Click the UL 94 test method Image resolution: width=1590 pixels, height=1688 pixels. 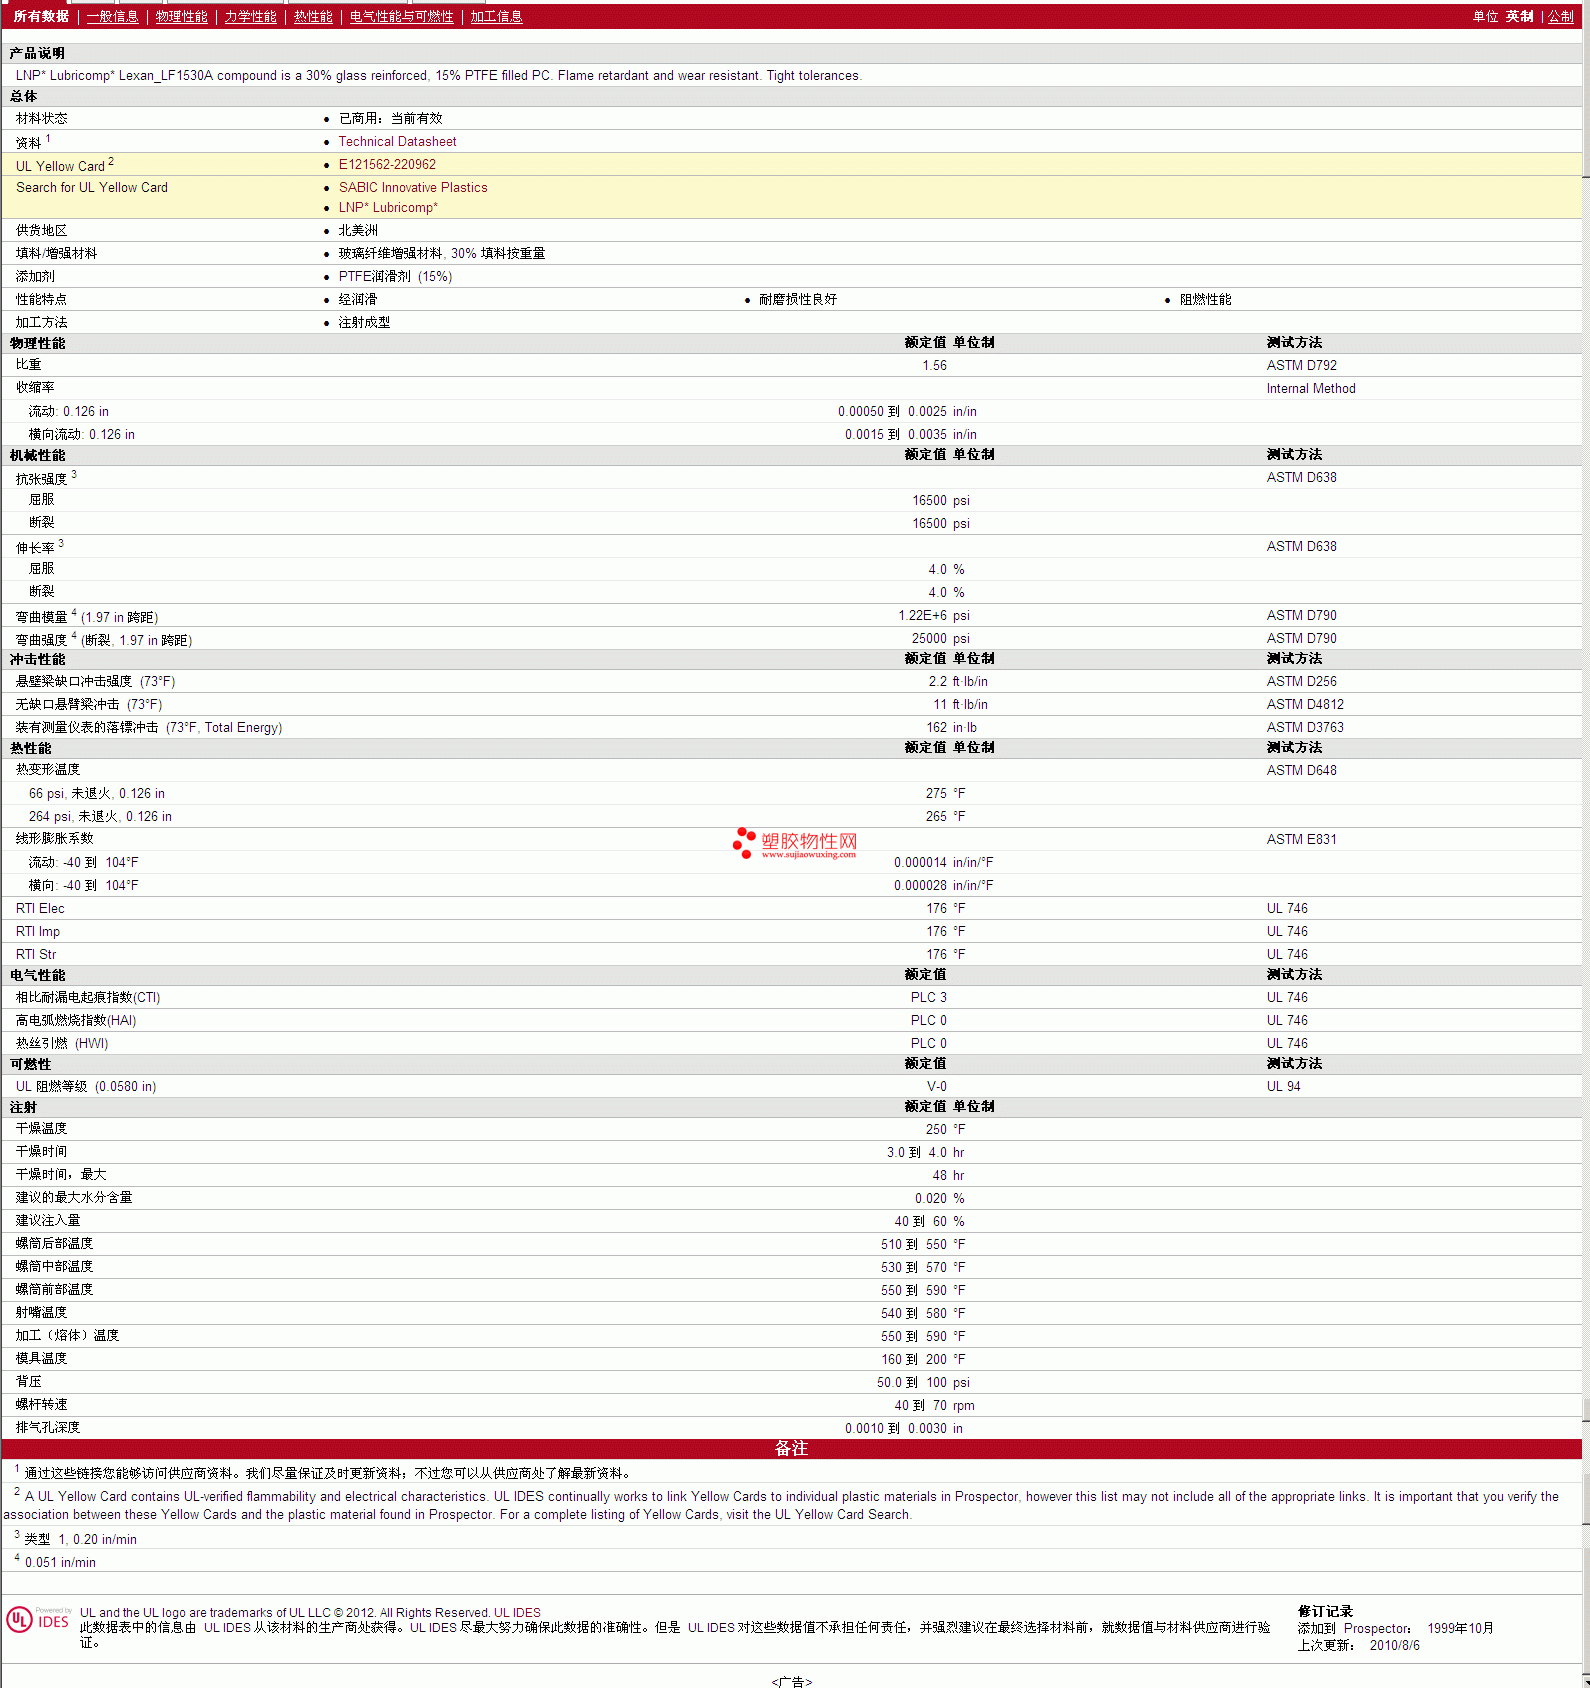(x=1283, y=1087)
